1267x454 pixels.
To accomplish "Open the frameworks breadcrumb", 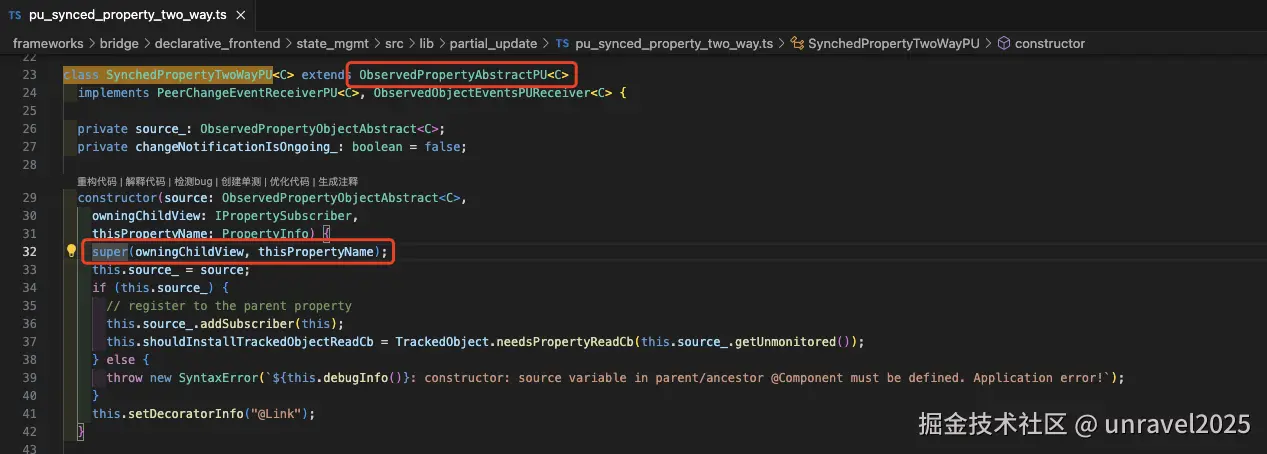I will click(x=48, y=43).
